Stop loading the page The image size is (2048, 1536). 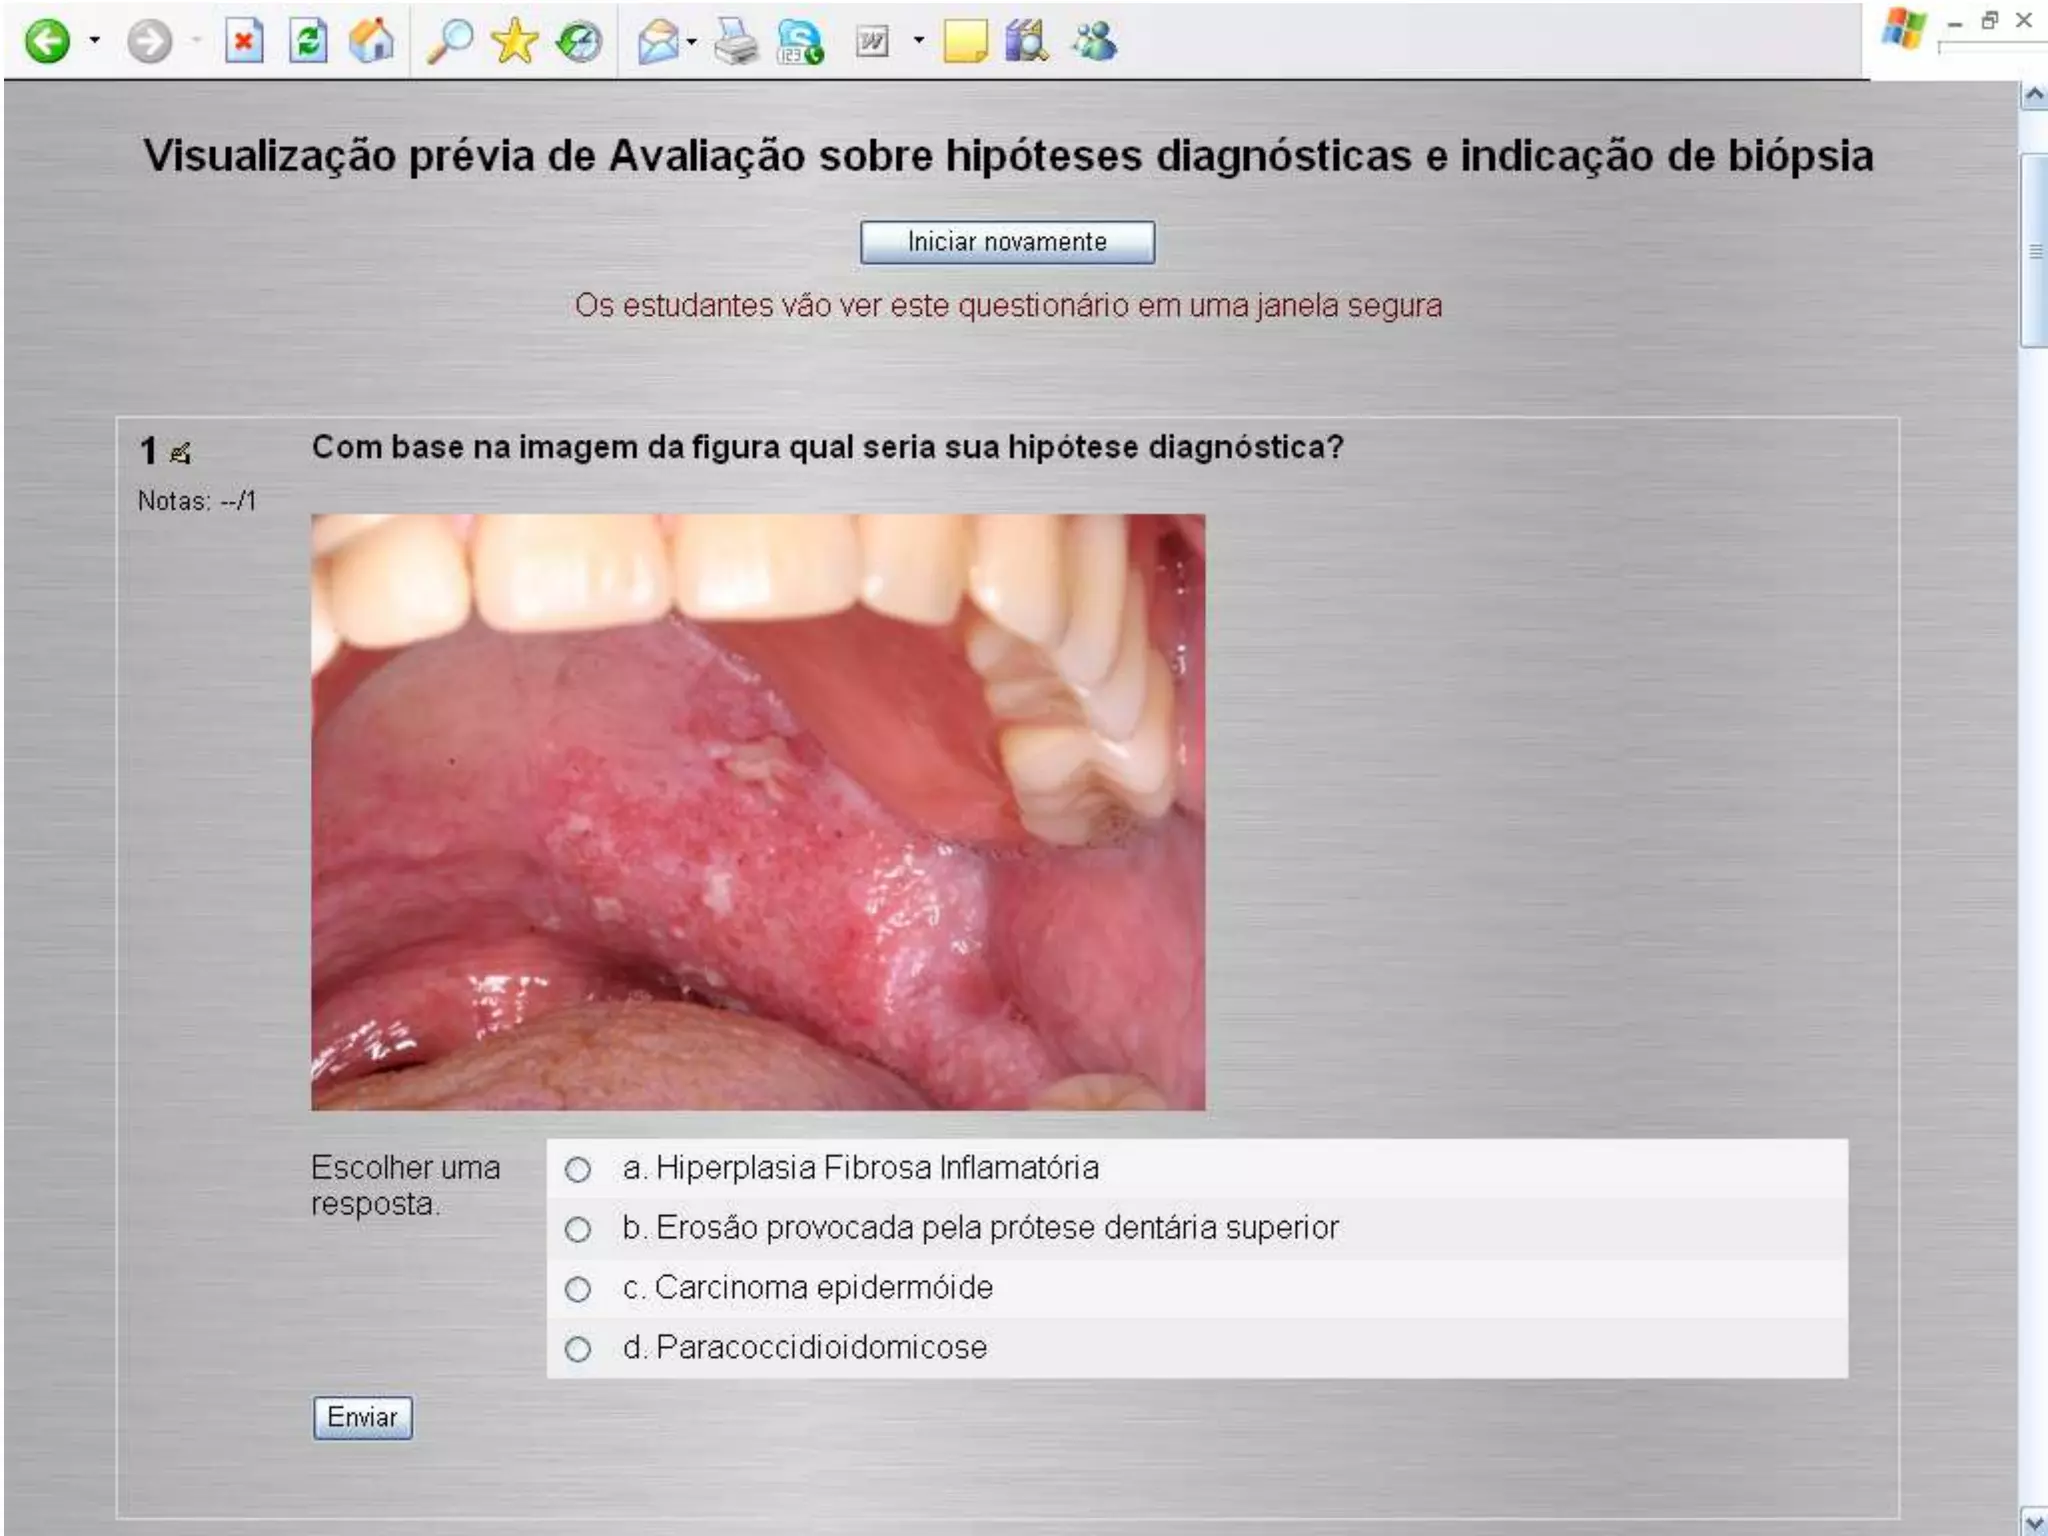click(x=244, y=42)
